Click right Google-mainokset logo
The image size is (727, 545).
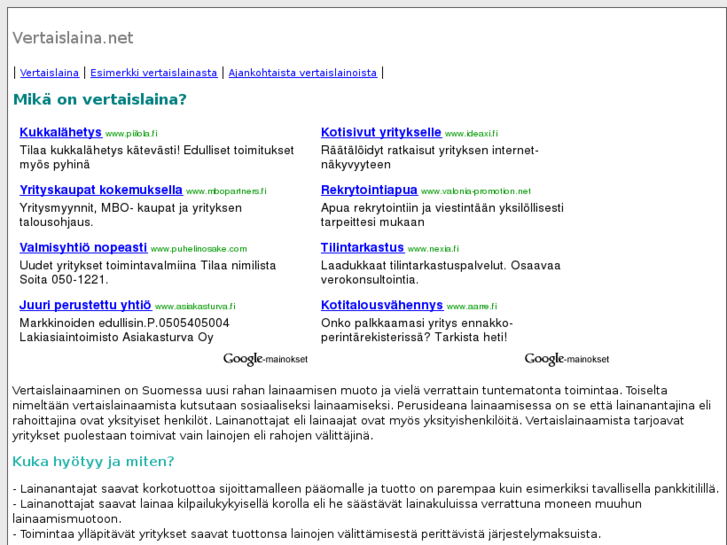[567, 359]
